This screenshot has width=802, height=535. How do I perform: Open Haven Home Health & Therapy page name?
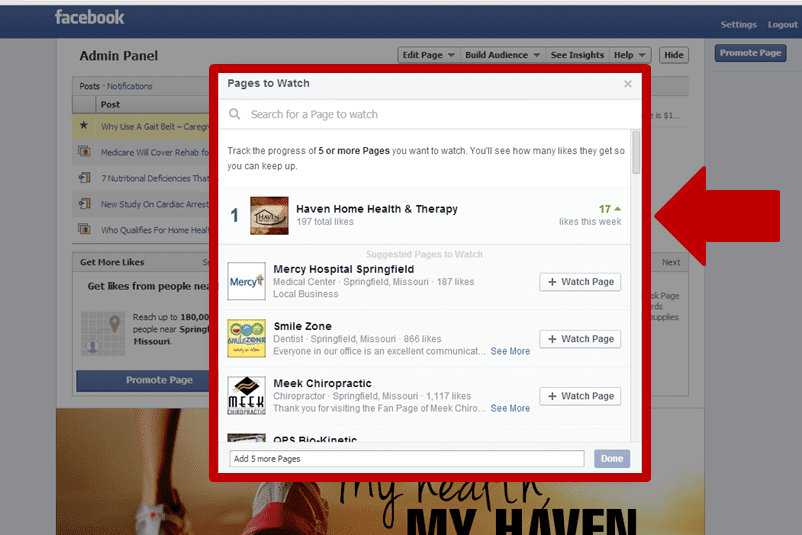377,209
